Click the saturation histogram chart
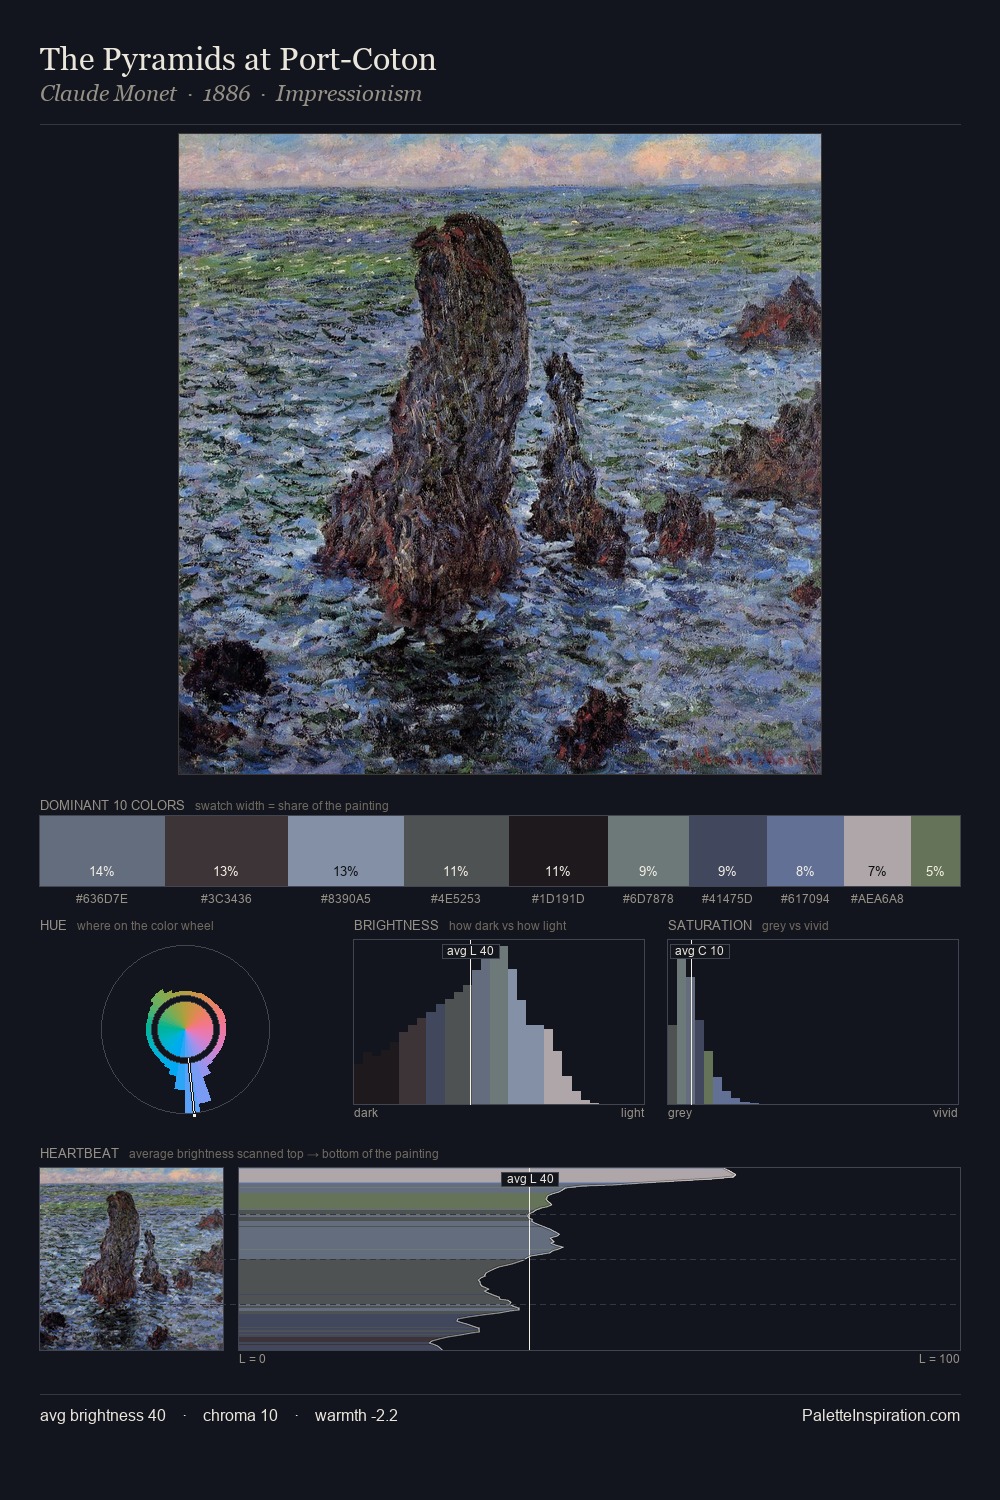1000x1500 pixels. click(813, 1022)
